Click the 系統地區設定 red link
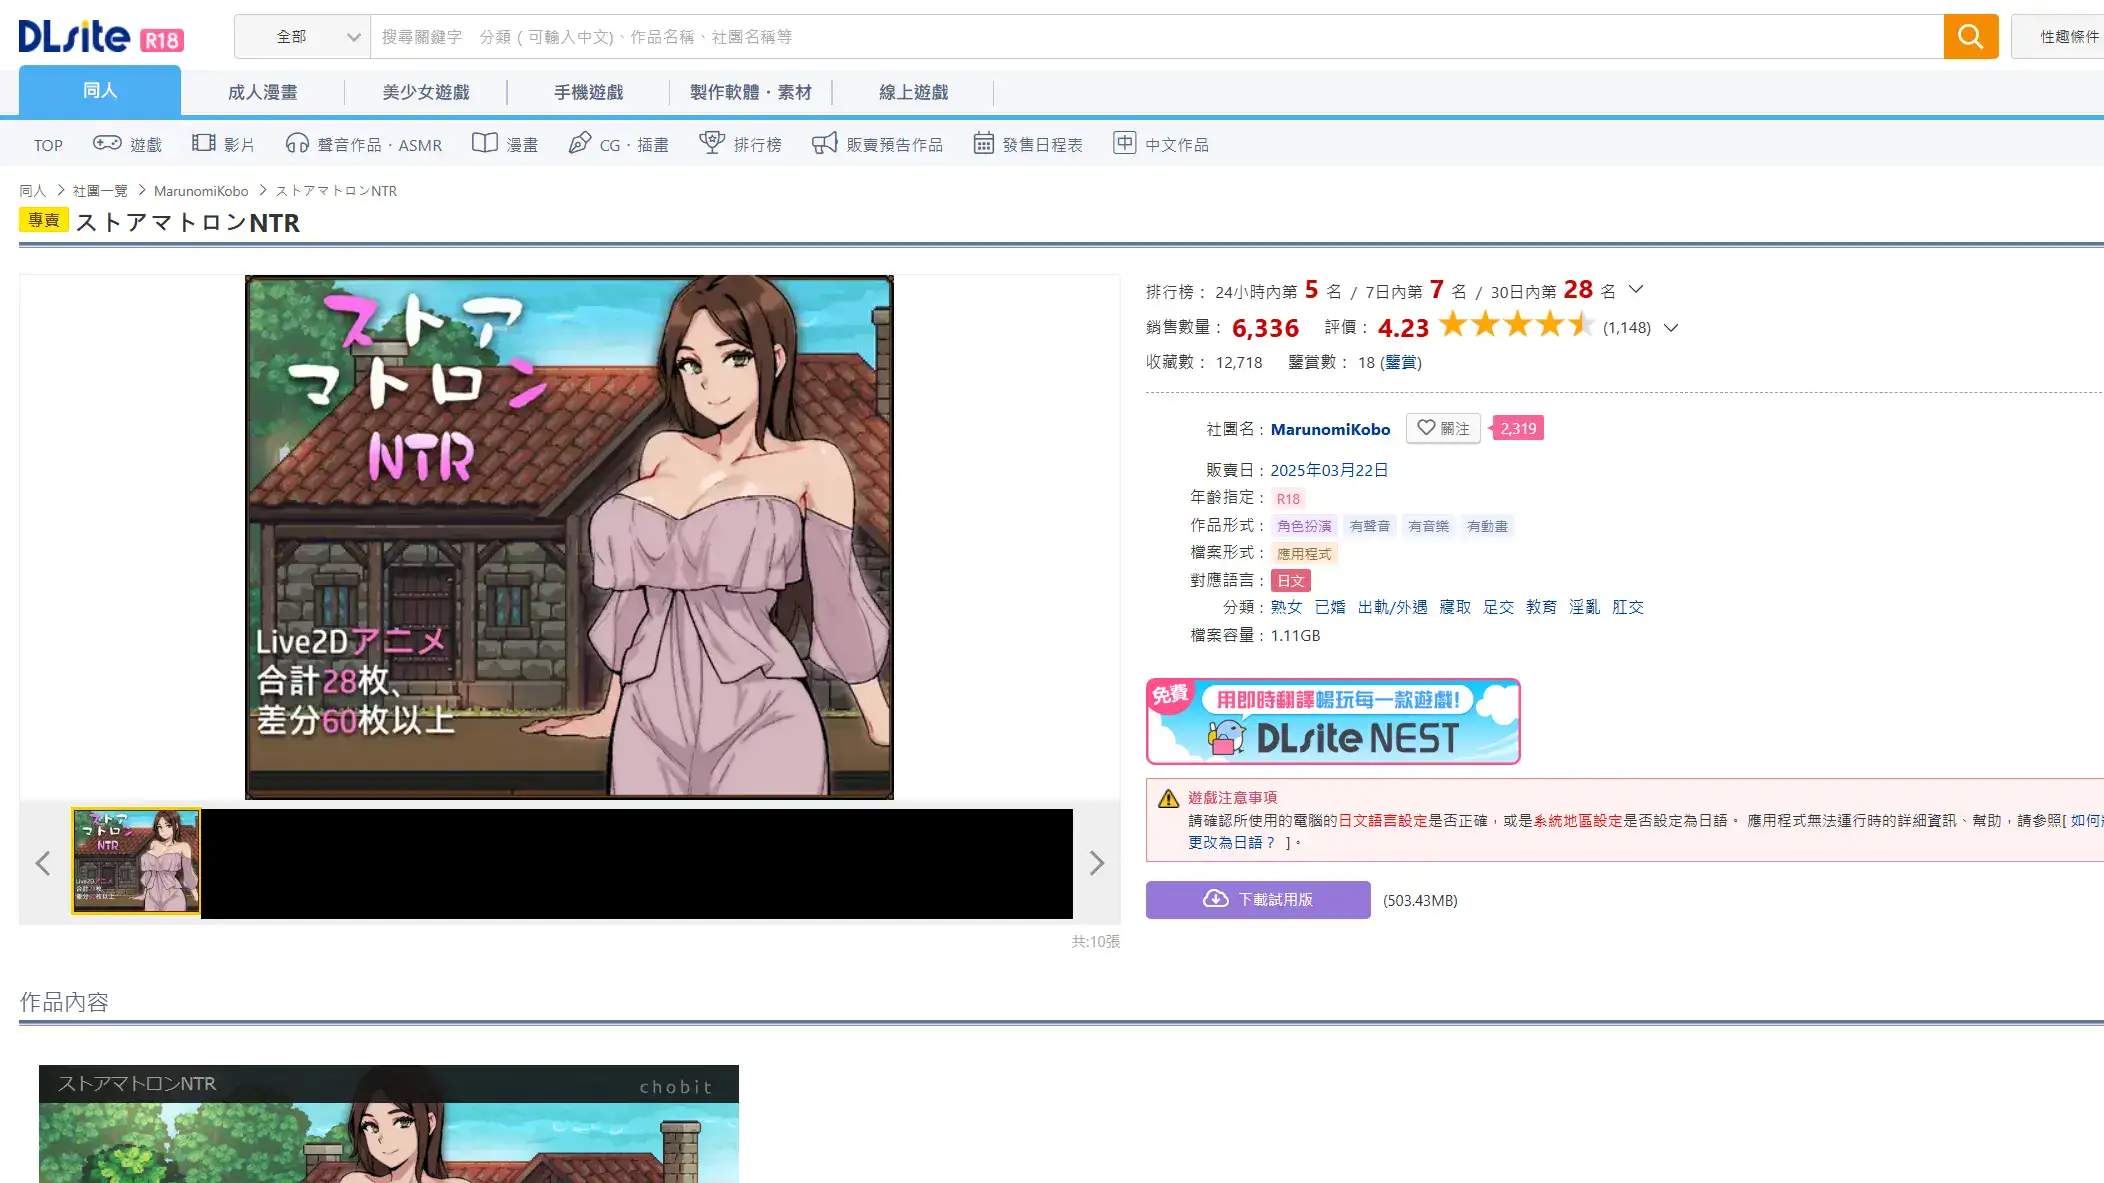This screenshot has width=2104, height=1183. [1578, 820]
